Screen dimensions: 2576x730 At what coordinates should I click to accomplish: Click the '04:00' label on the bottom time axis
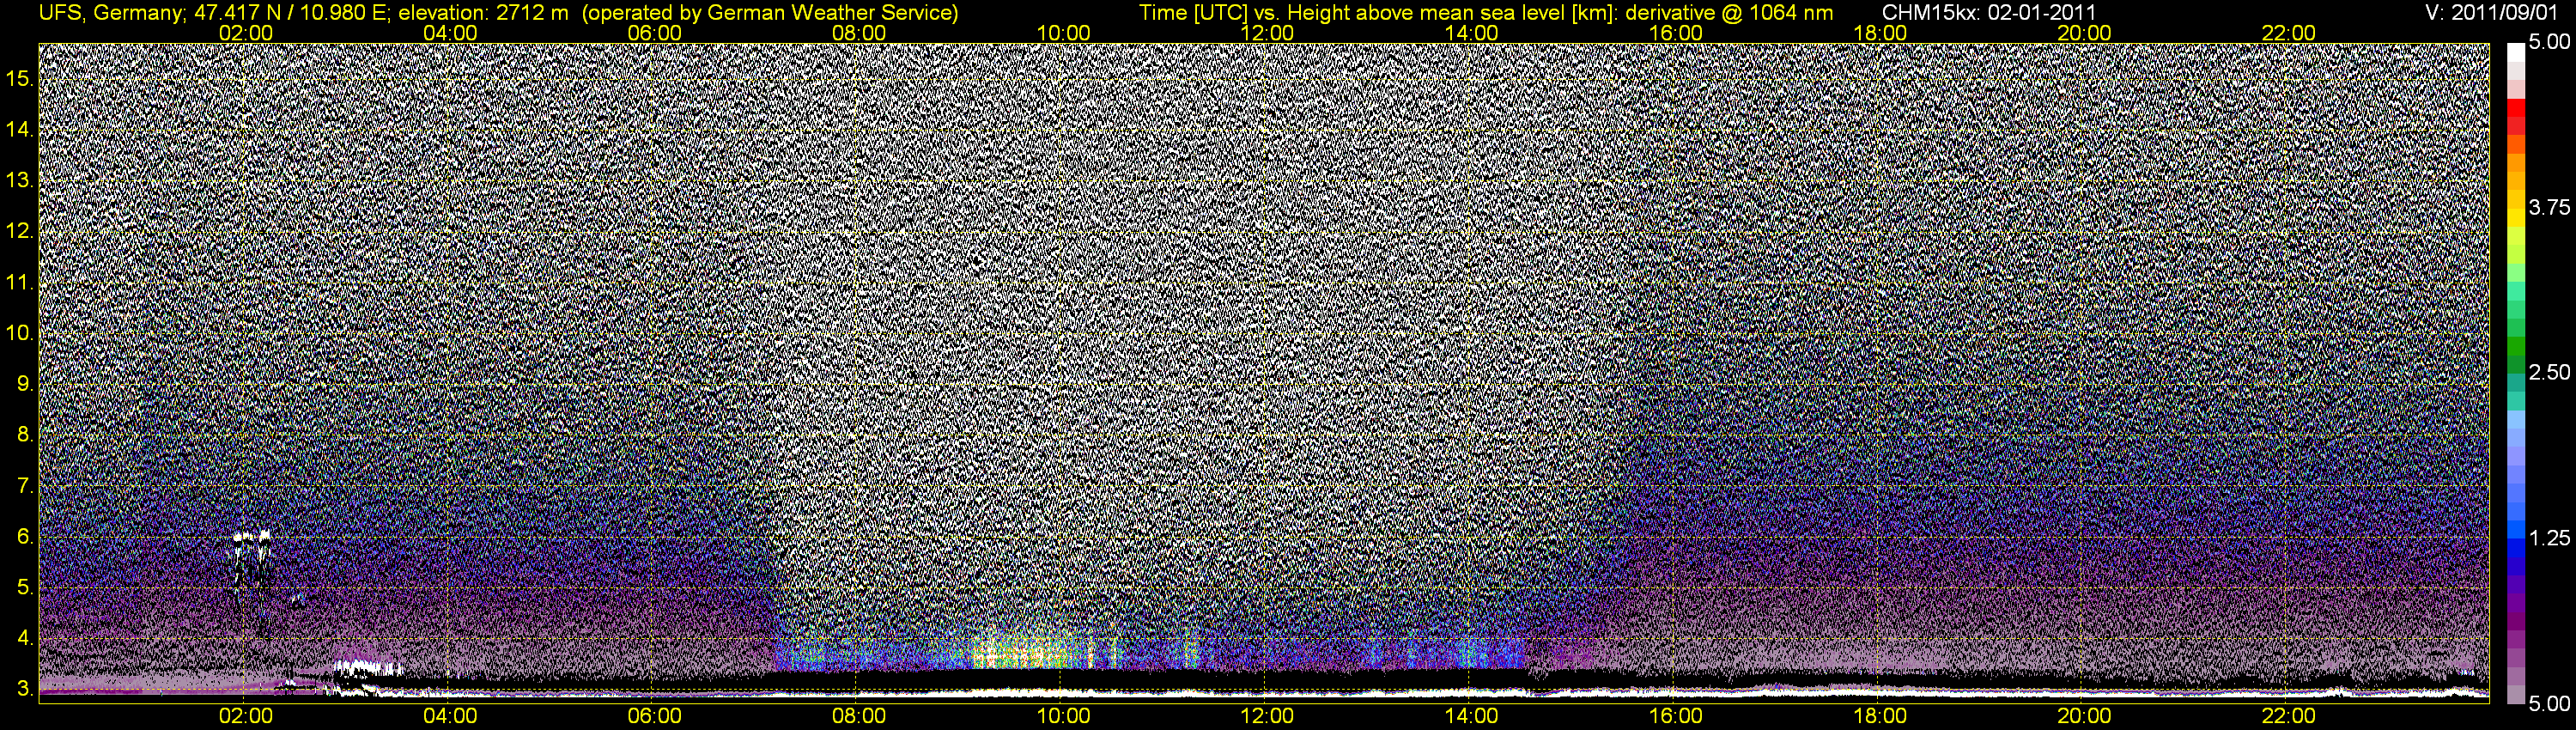[450, 716]
